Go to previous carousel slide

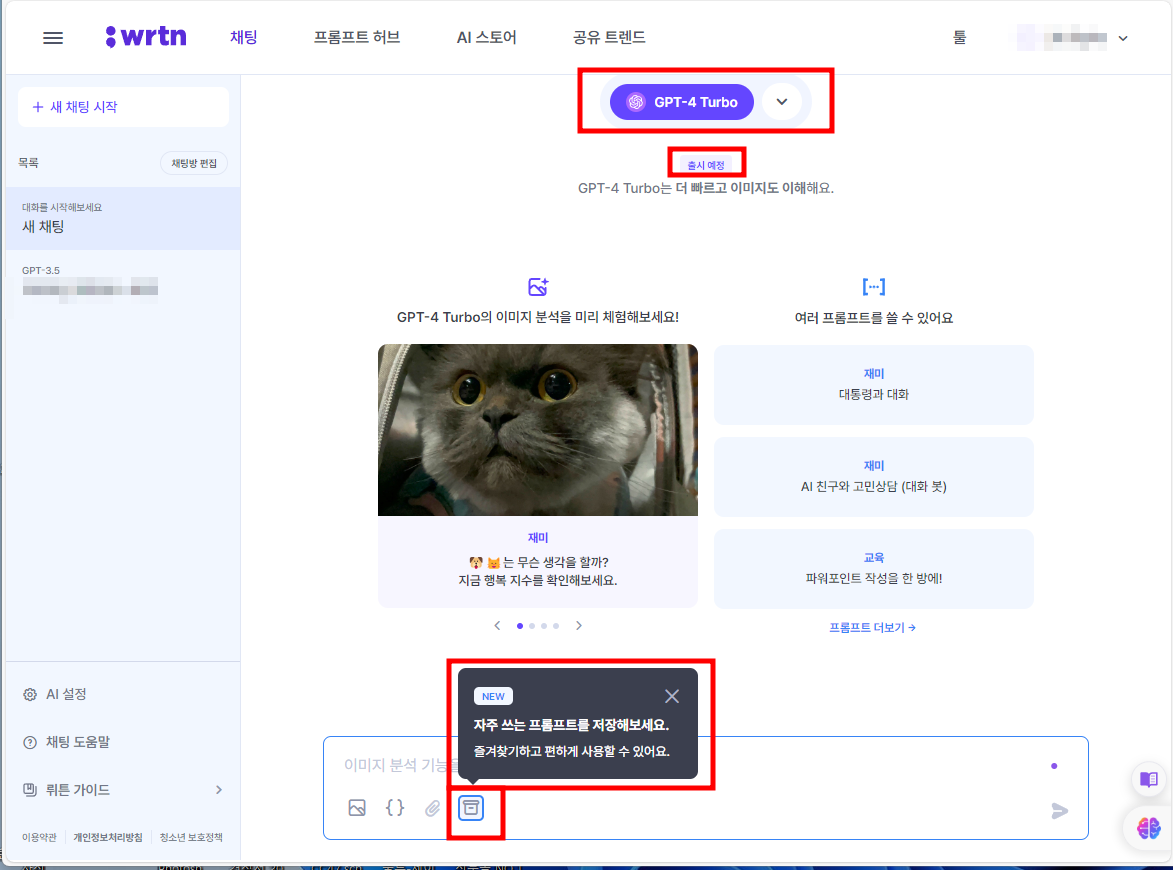tap(497, 625)
